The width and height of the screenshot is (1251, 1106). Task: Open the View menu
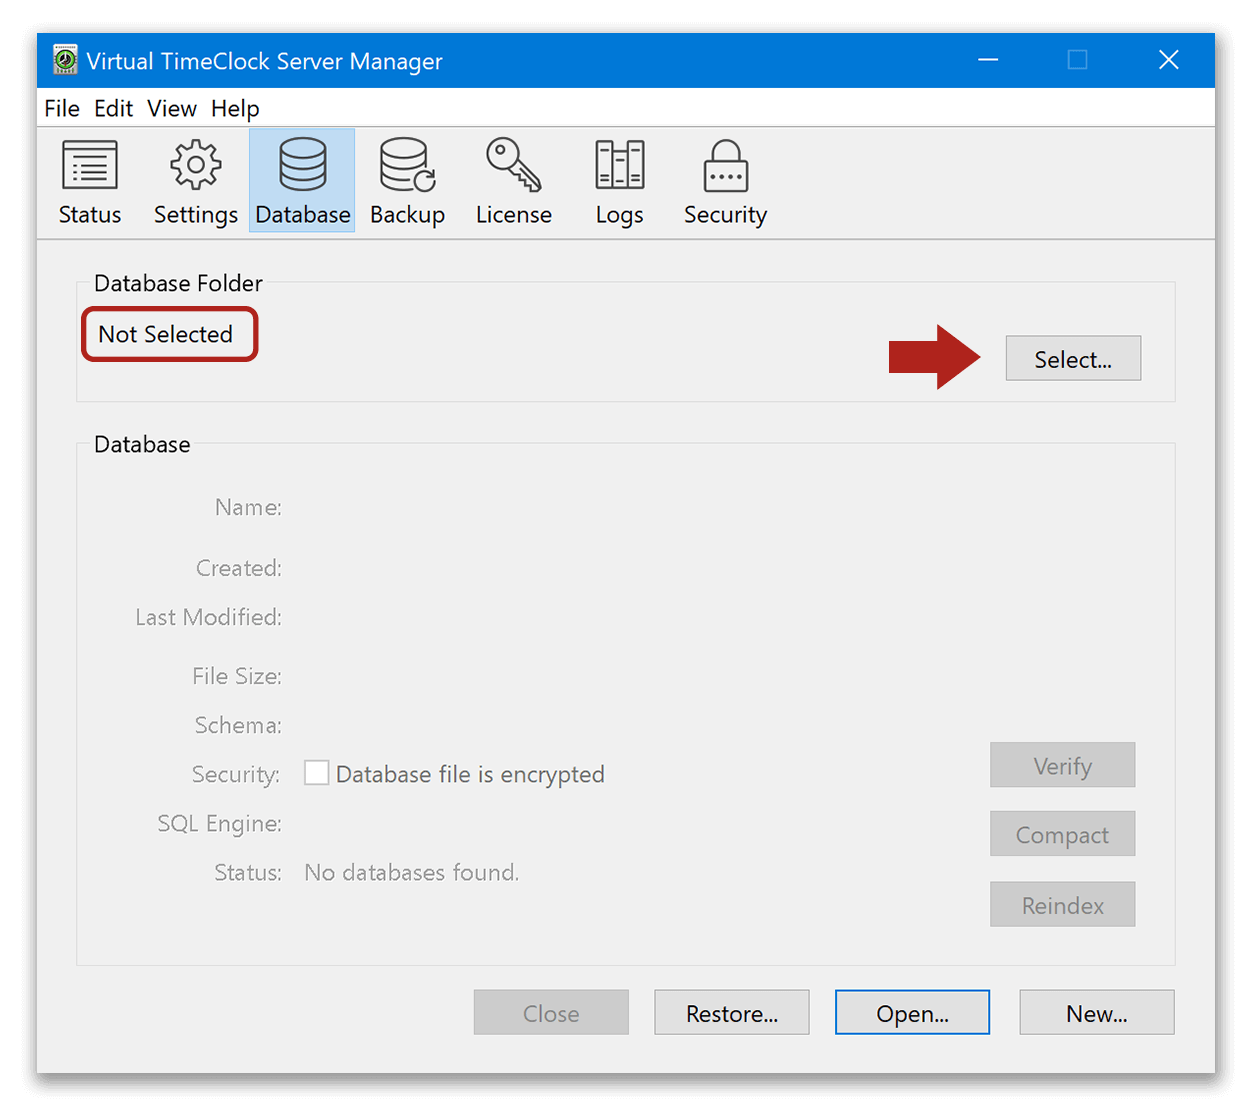coord(172,108)
